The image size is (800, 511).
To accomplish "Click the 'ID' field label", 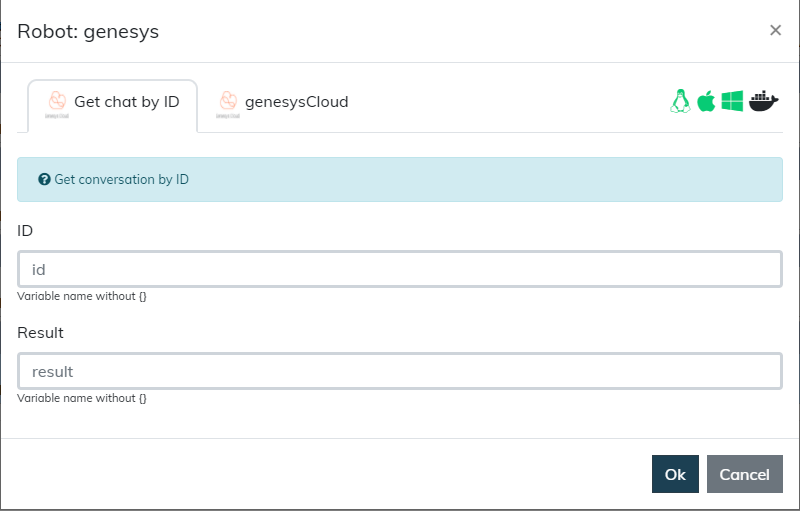I will (x=25, y=231).
